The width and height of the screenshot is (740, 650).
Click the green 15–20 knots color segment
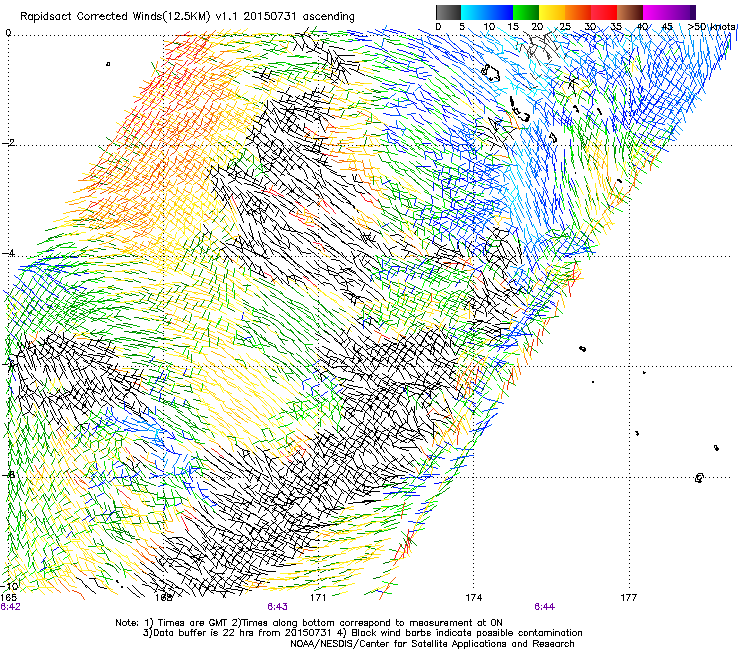click(526, 12)
